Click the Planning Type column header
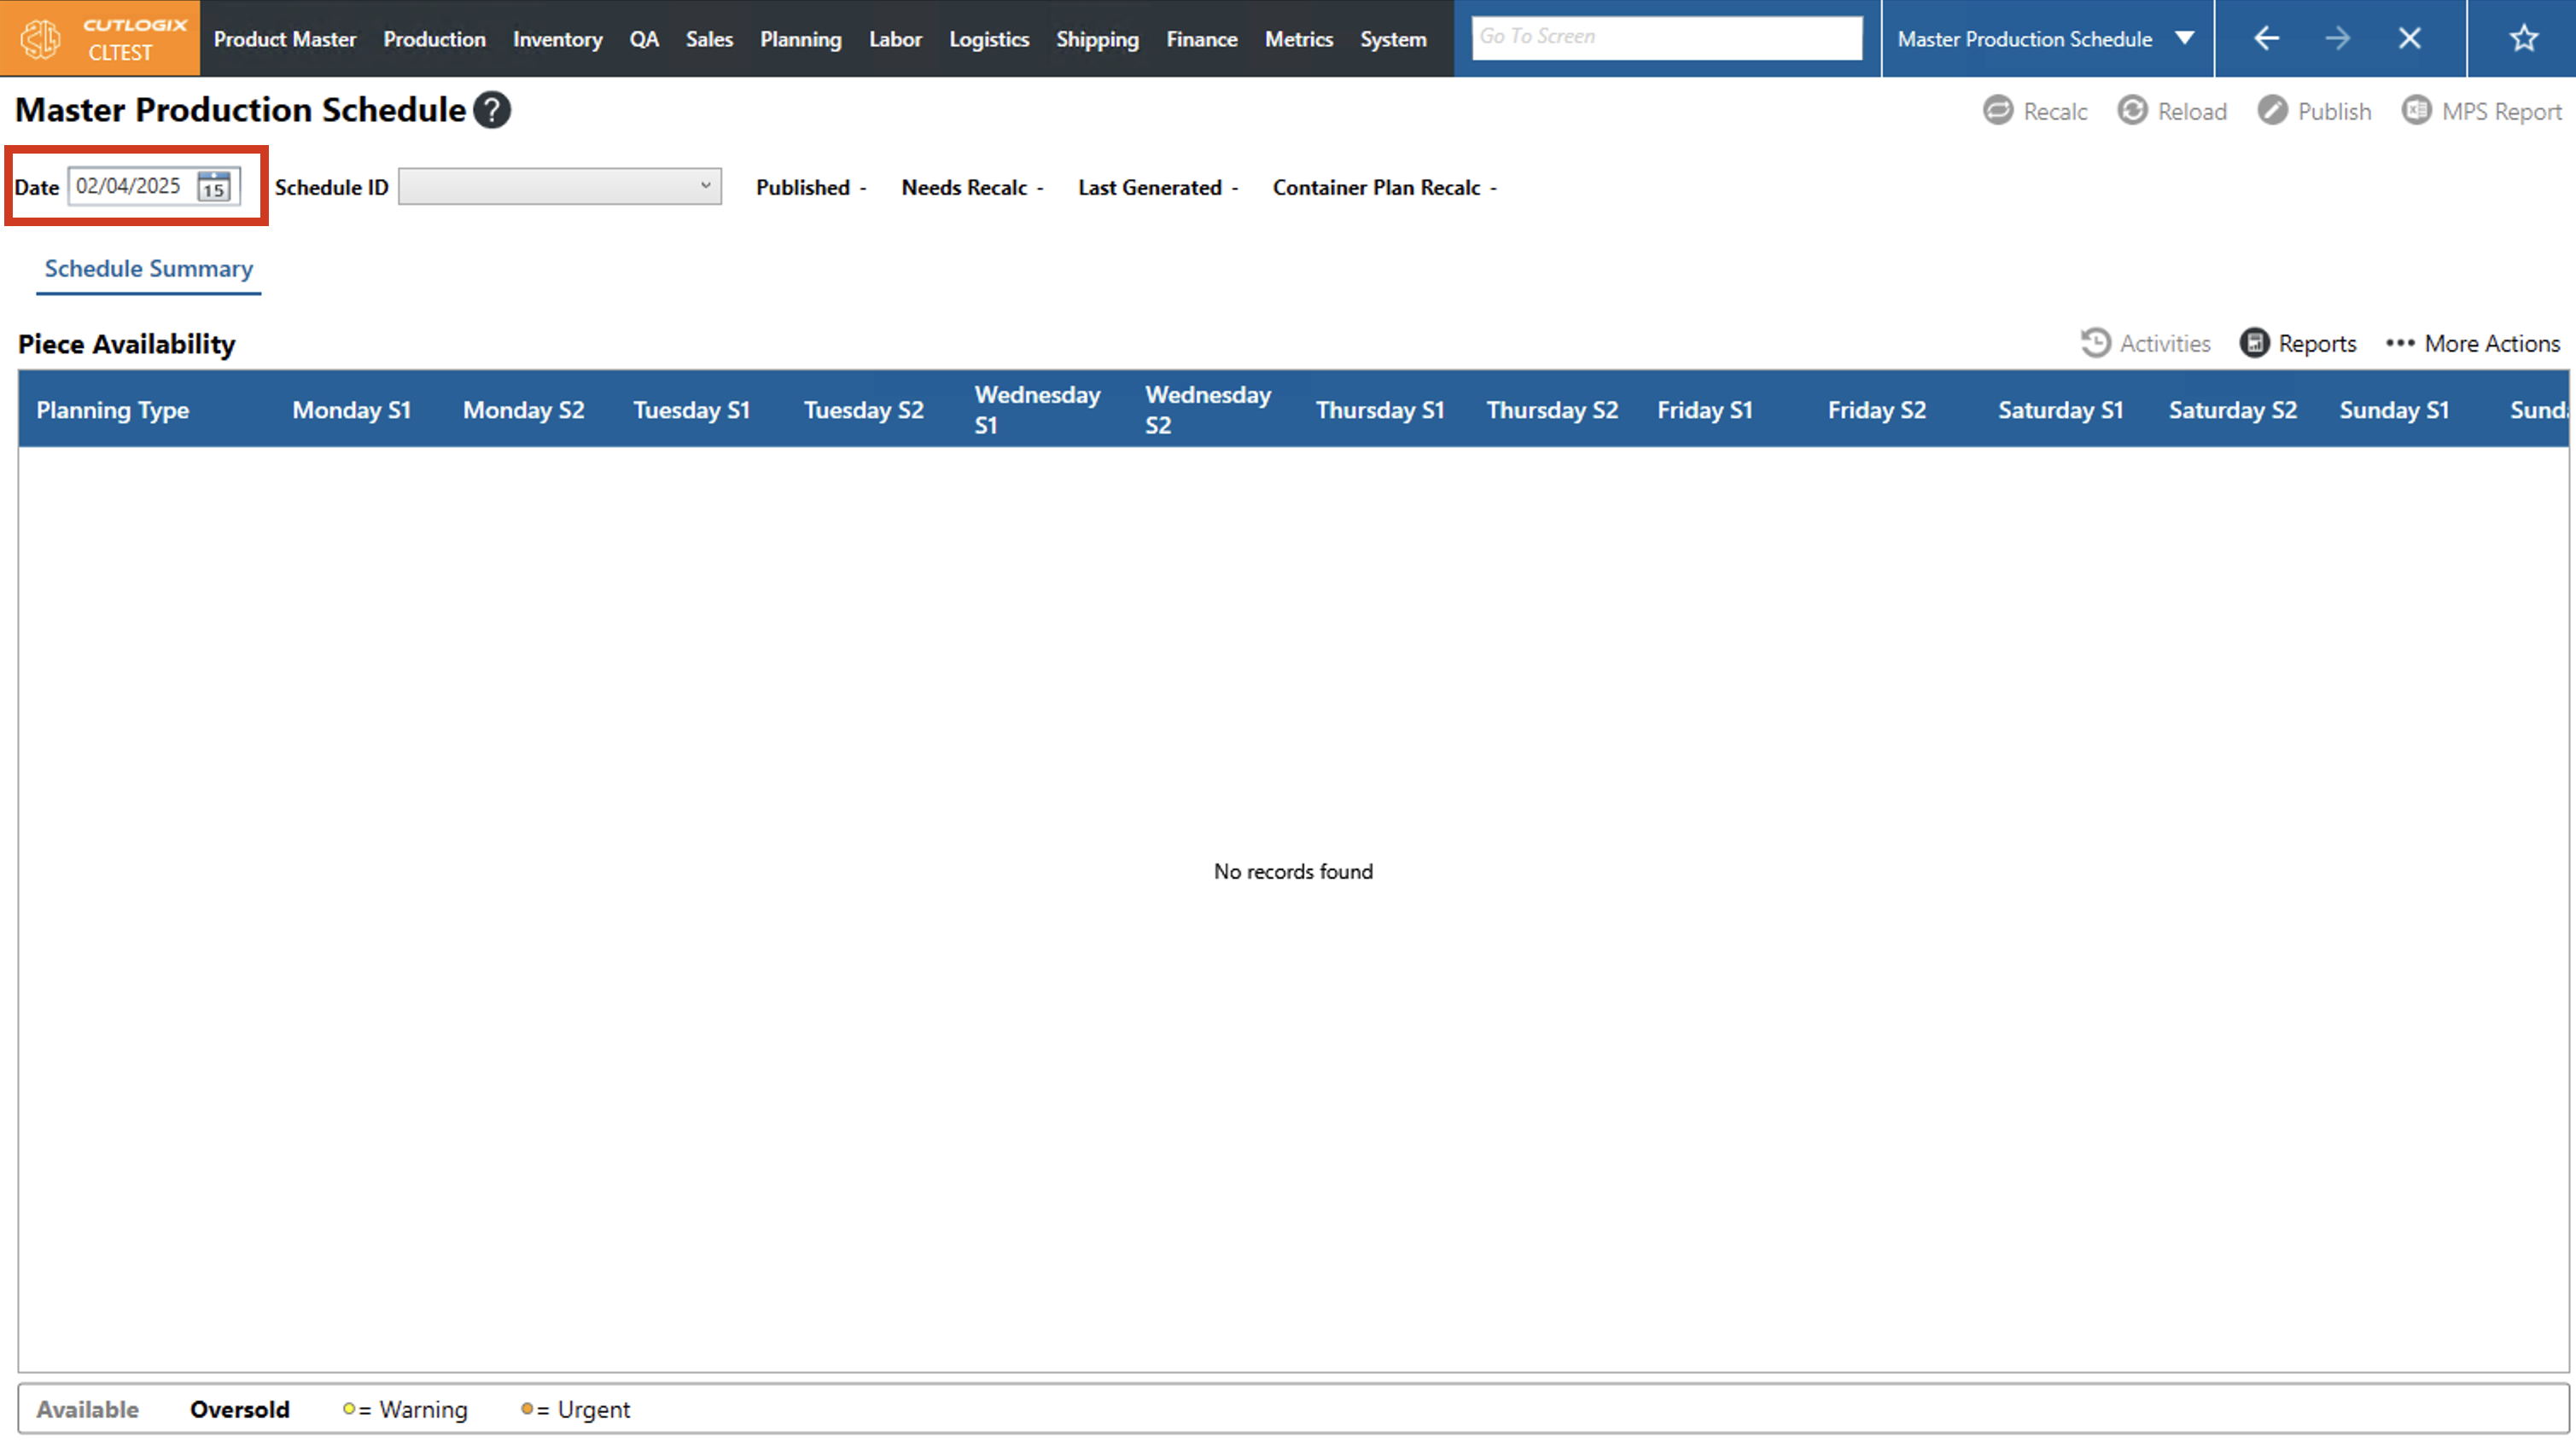This screenshot has width=2576, height=1442. pyautogui.click(x=113, y=410)
